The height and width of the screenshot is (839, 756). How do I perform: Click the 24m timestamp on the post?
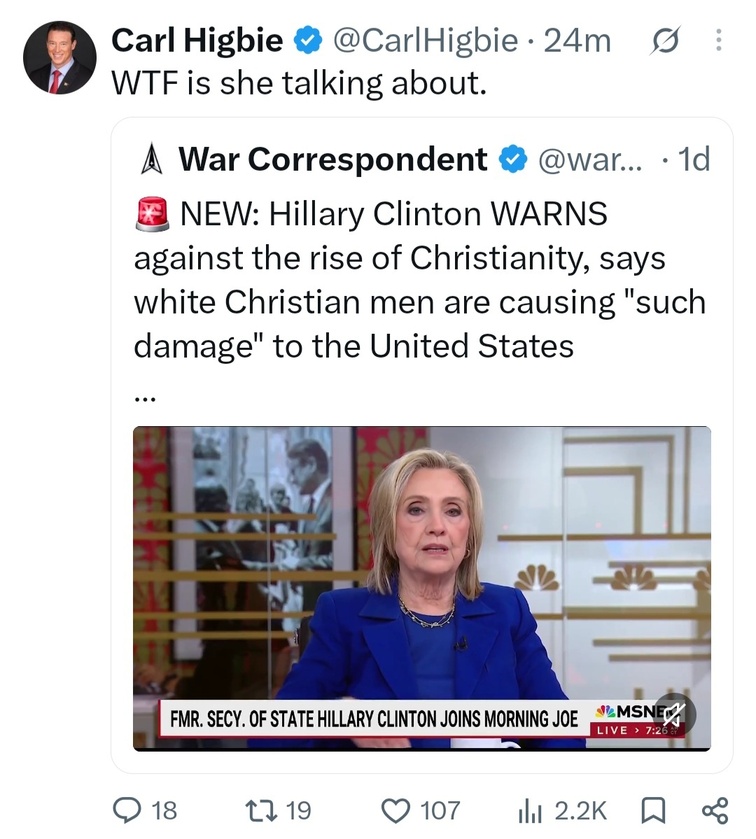coord(577,41)
